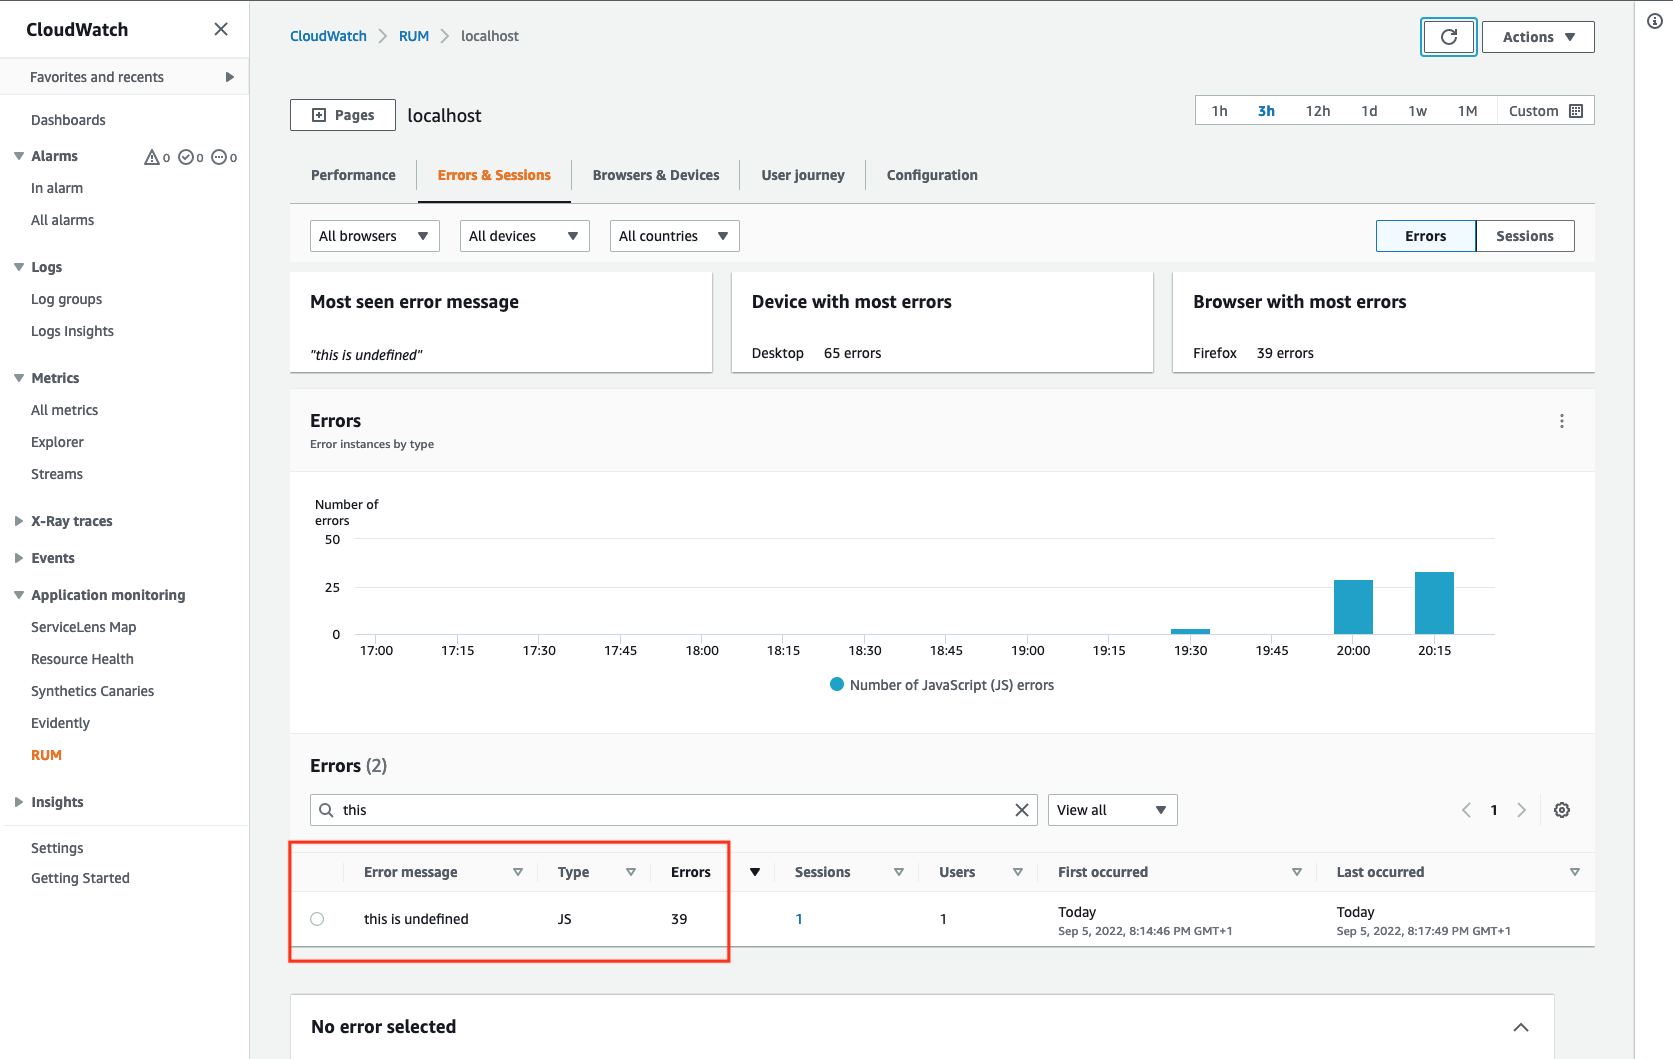Select 1d time range
The width and height of the screenshot is (1673, 1059).
pos(1369,111)
